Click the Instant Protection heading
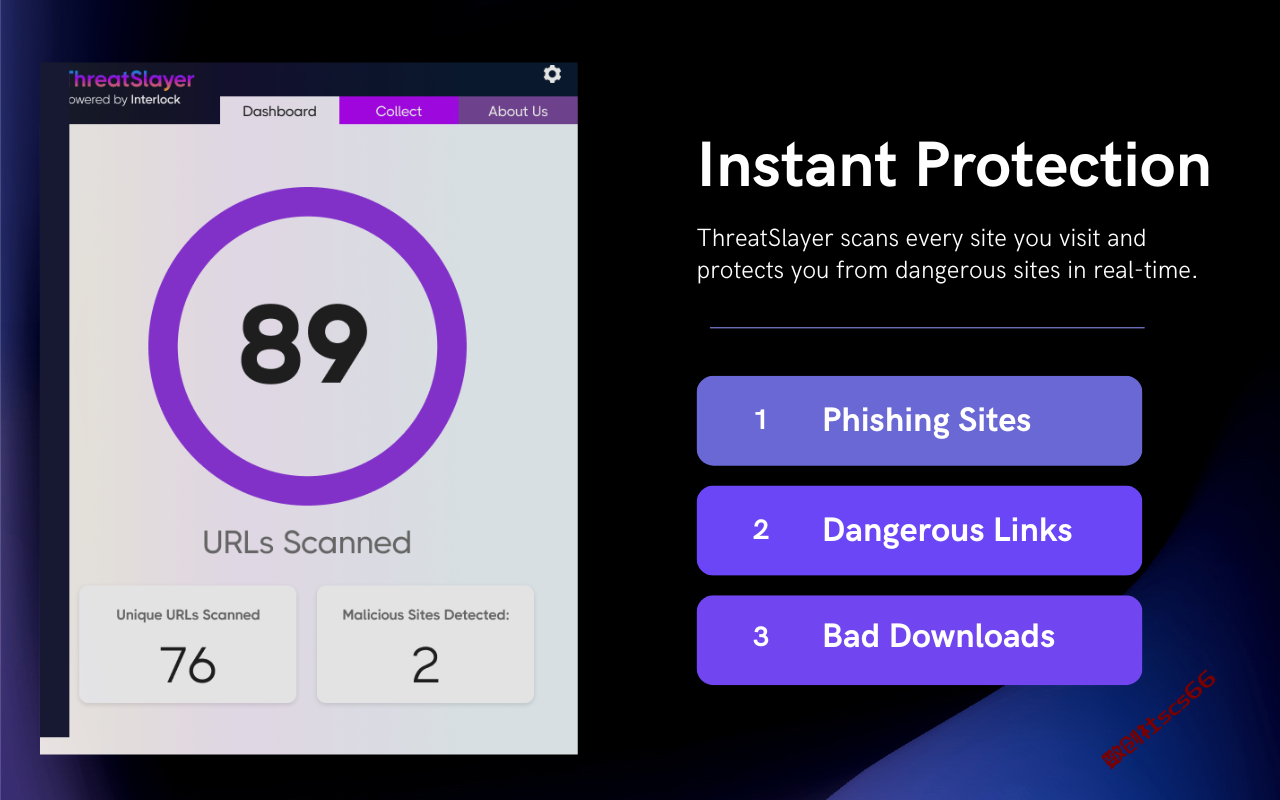This screenshot has height=800, width=1280. 954,165
